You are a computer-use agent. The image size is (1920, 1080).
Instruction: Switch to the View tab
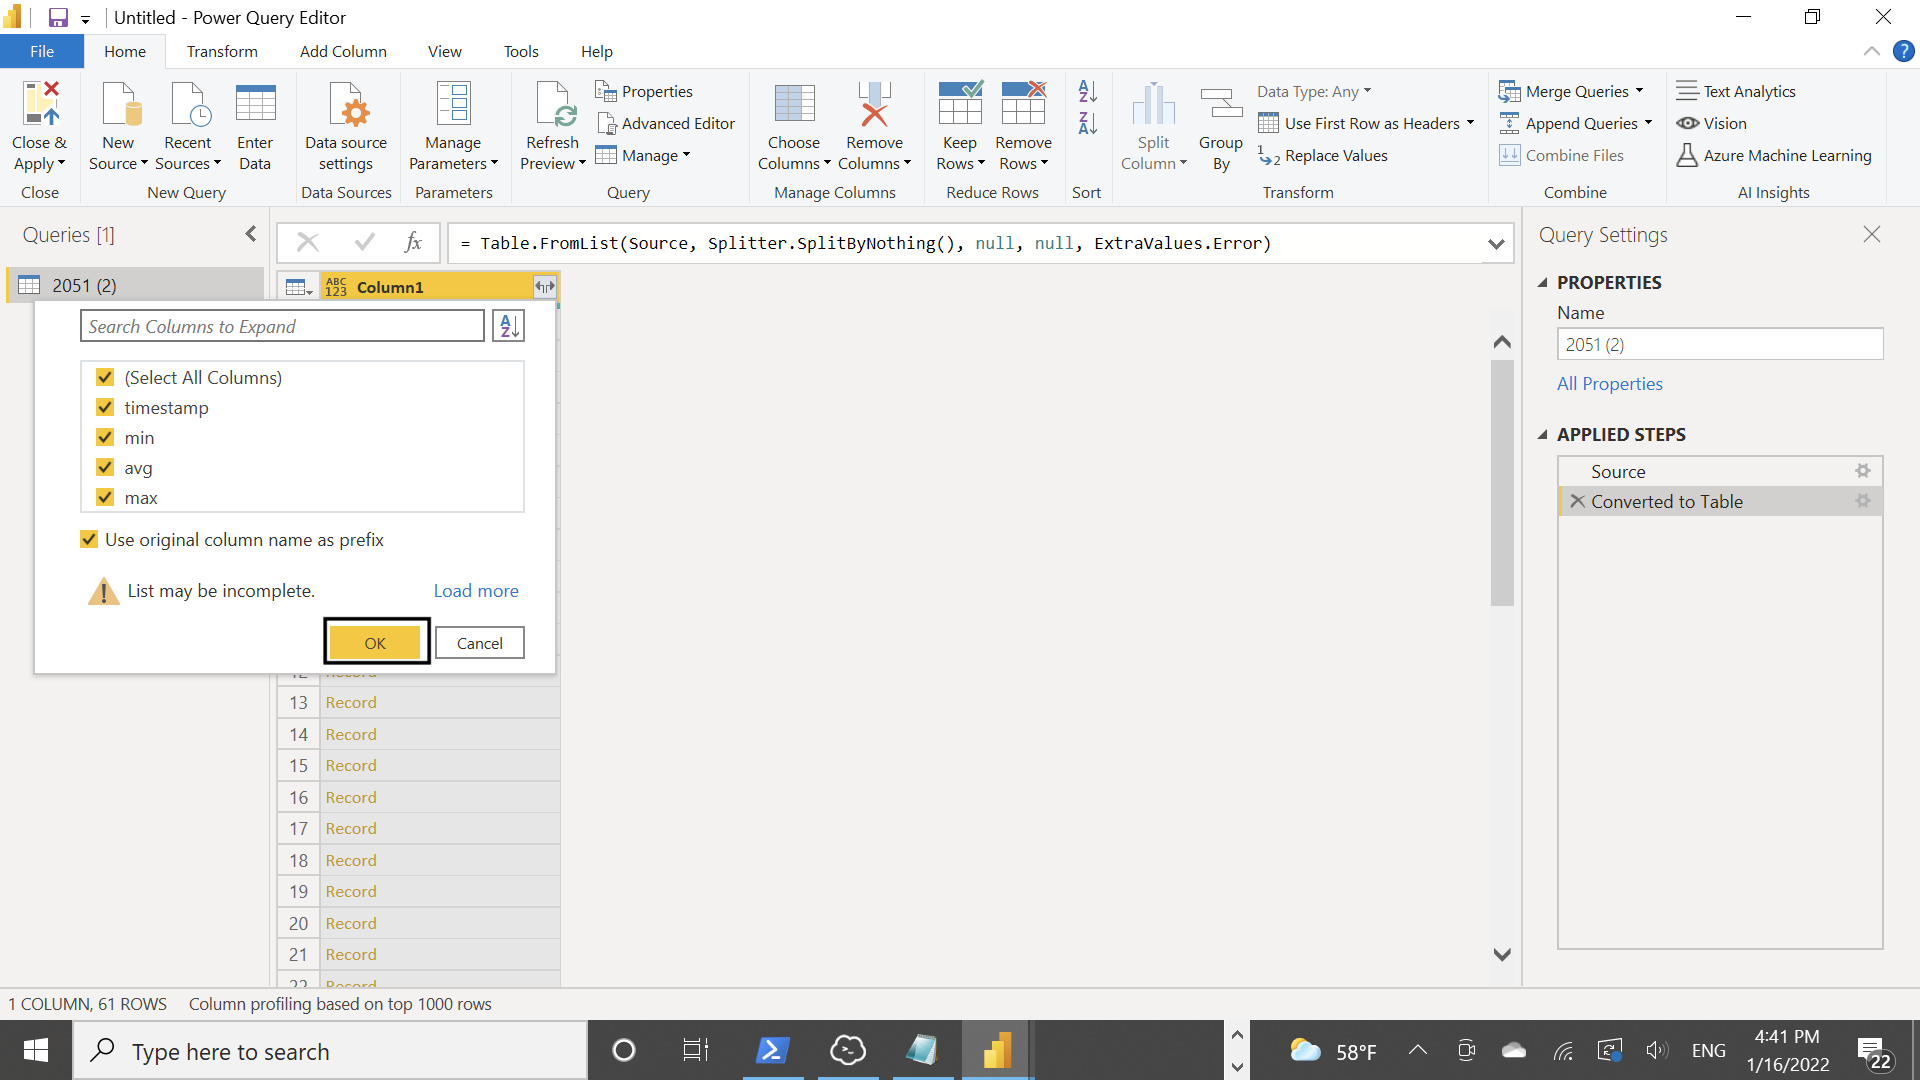(x=444, y=51)
